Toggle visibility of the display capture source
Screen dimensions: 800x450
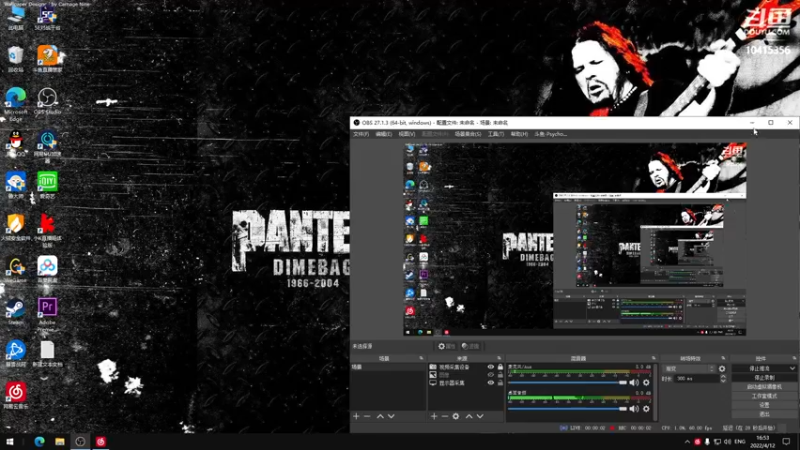coord(490,383)
